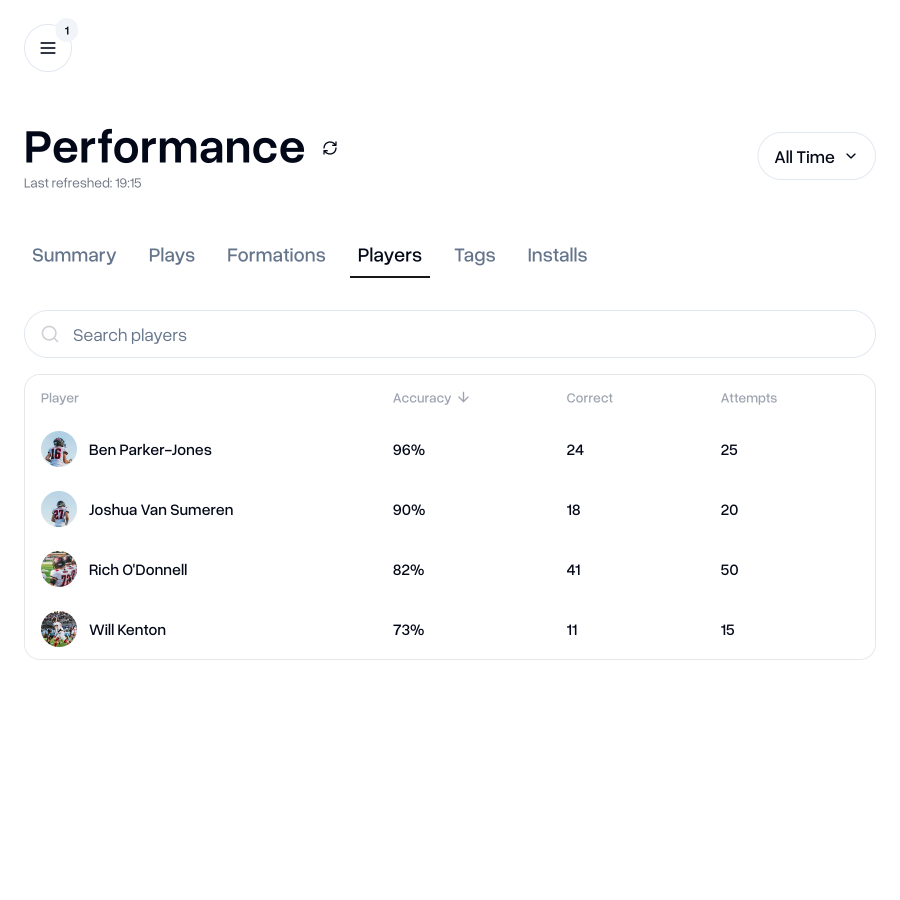The height and width of the screenshot is (900, 900).
Task: Open Rich O'Donnell's player details
Action: (x=138, y=569)
